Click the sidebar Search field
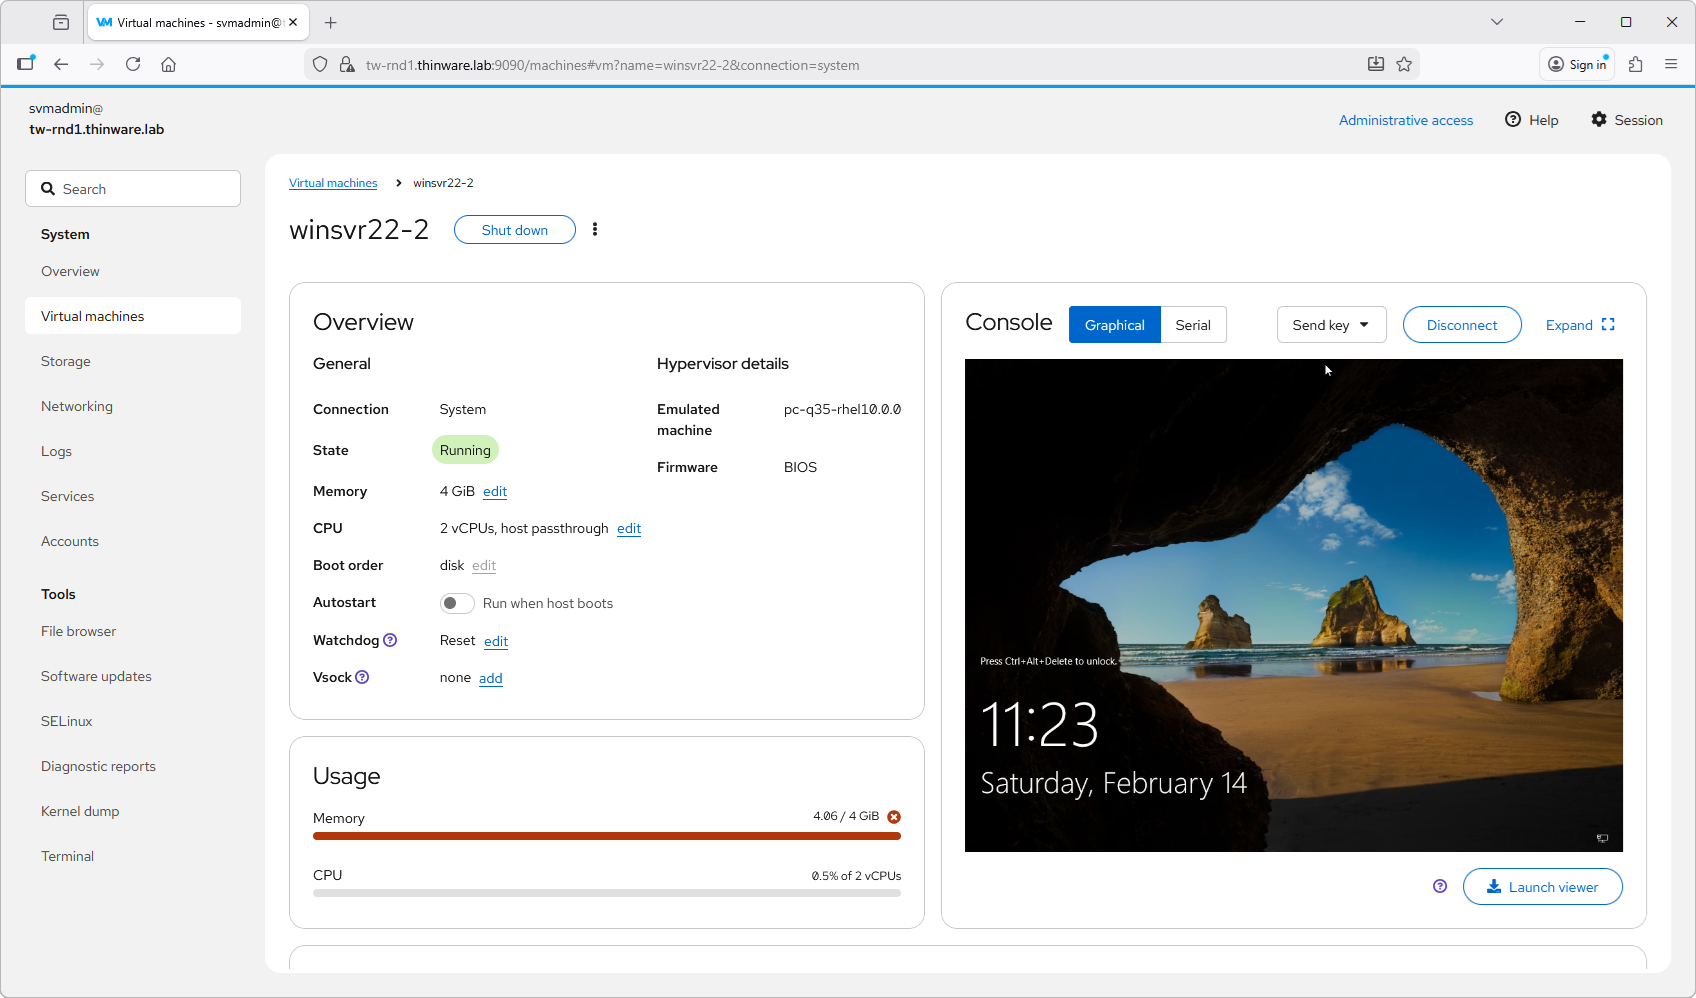1696x998 pixels. [x=133, y=189]
